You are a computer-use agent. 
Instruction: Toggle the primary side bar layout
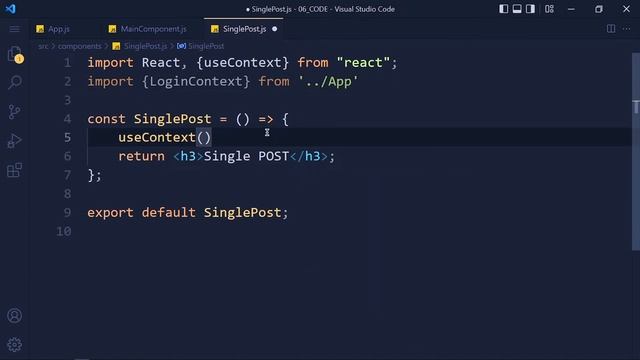(504, 9)
